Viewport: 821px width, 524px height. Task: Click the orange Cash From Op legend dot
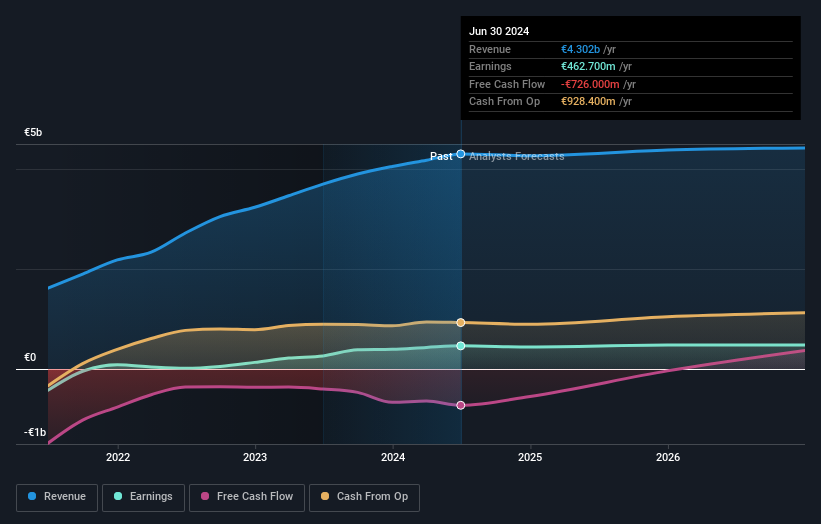pyautogui.click(x=325, y=496)
